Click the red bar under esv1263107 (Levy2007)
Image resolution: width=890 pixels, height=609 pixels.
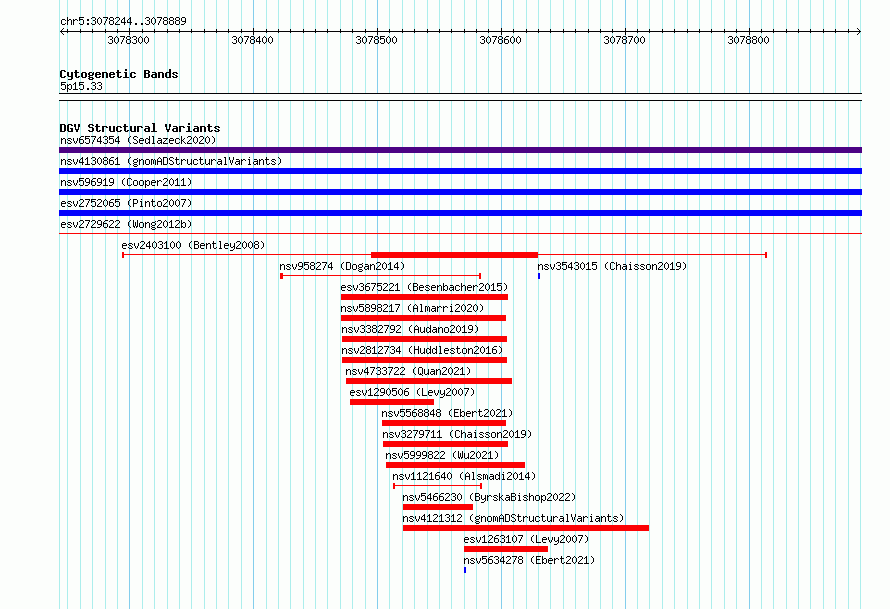coord(506,549)
